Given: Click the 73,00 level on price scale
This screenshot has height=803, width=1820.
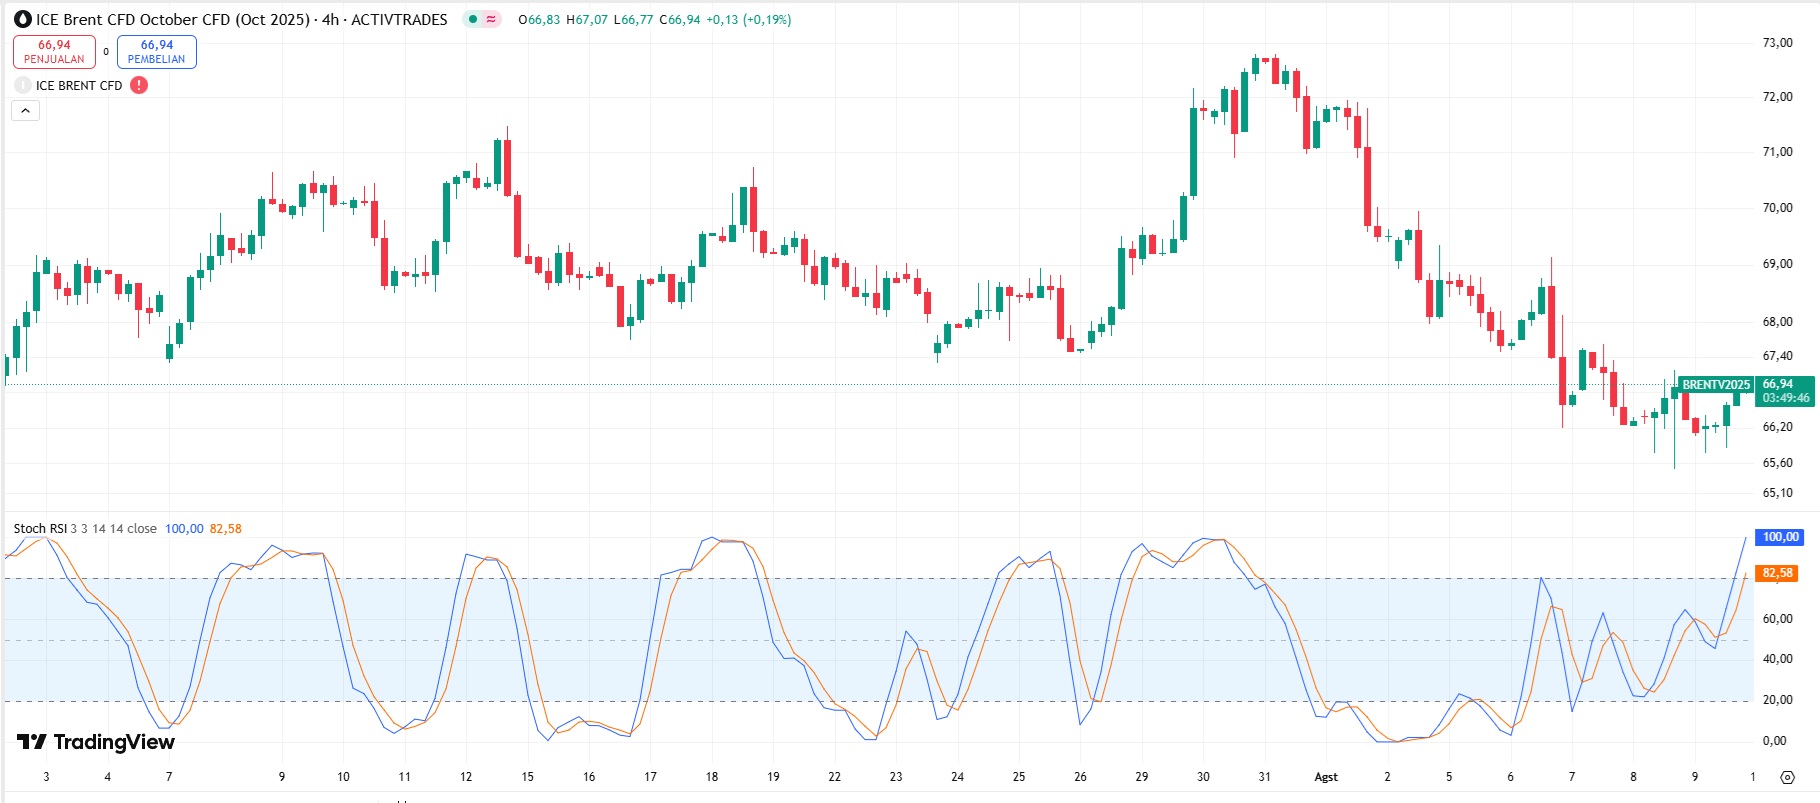Looking at the screenshot, I should (x=1777, y=43).
